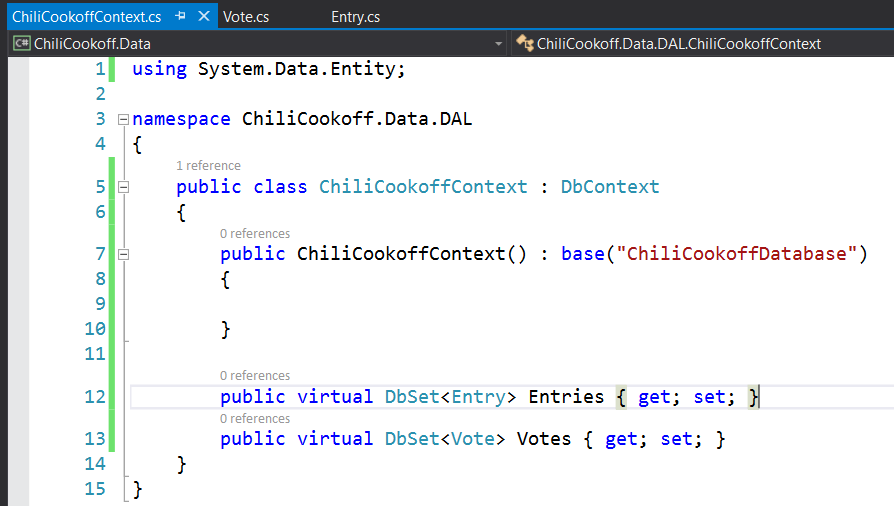Open the ChiliCookoff.Data project dropdown arrow
This screenshot has height=506, width=894.
click(x=499, y=44)
